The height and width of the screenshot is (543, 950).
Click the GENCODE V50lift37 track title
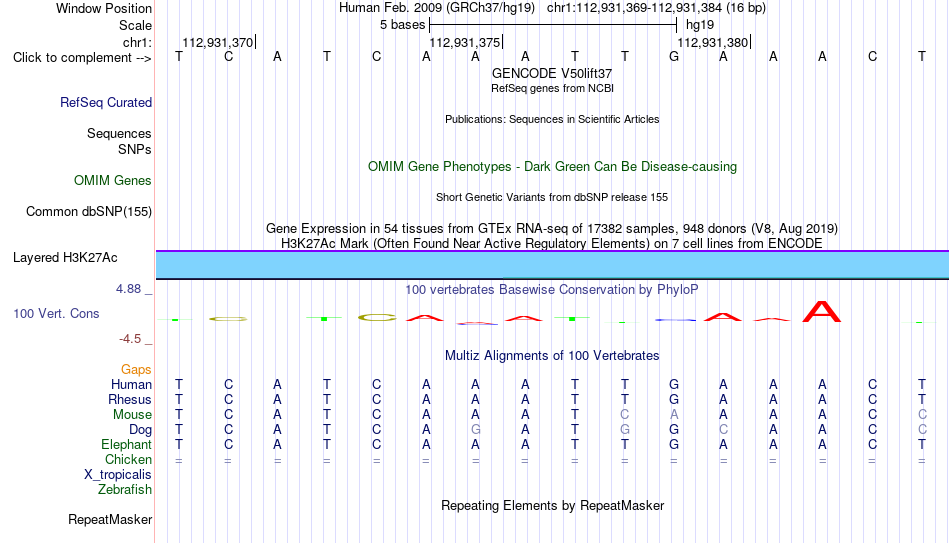coord(552,73)
